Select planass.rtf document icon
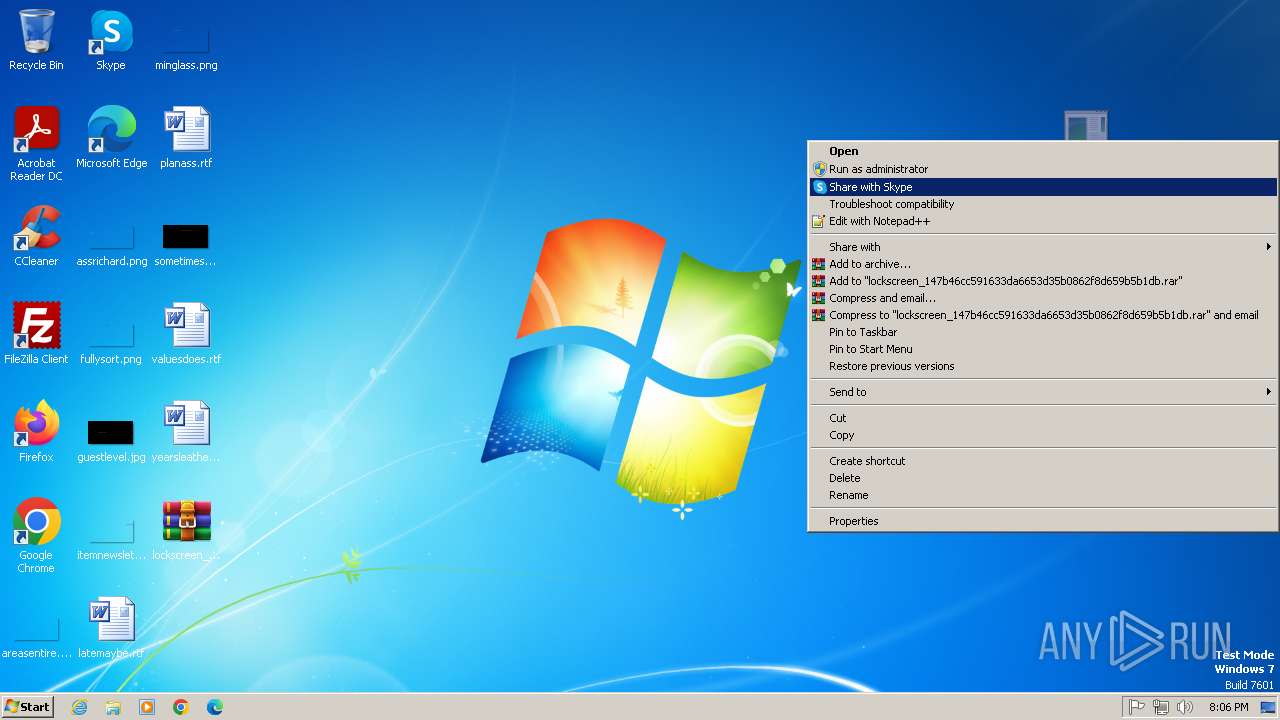 (186, 137)
